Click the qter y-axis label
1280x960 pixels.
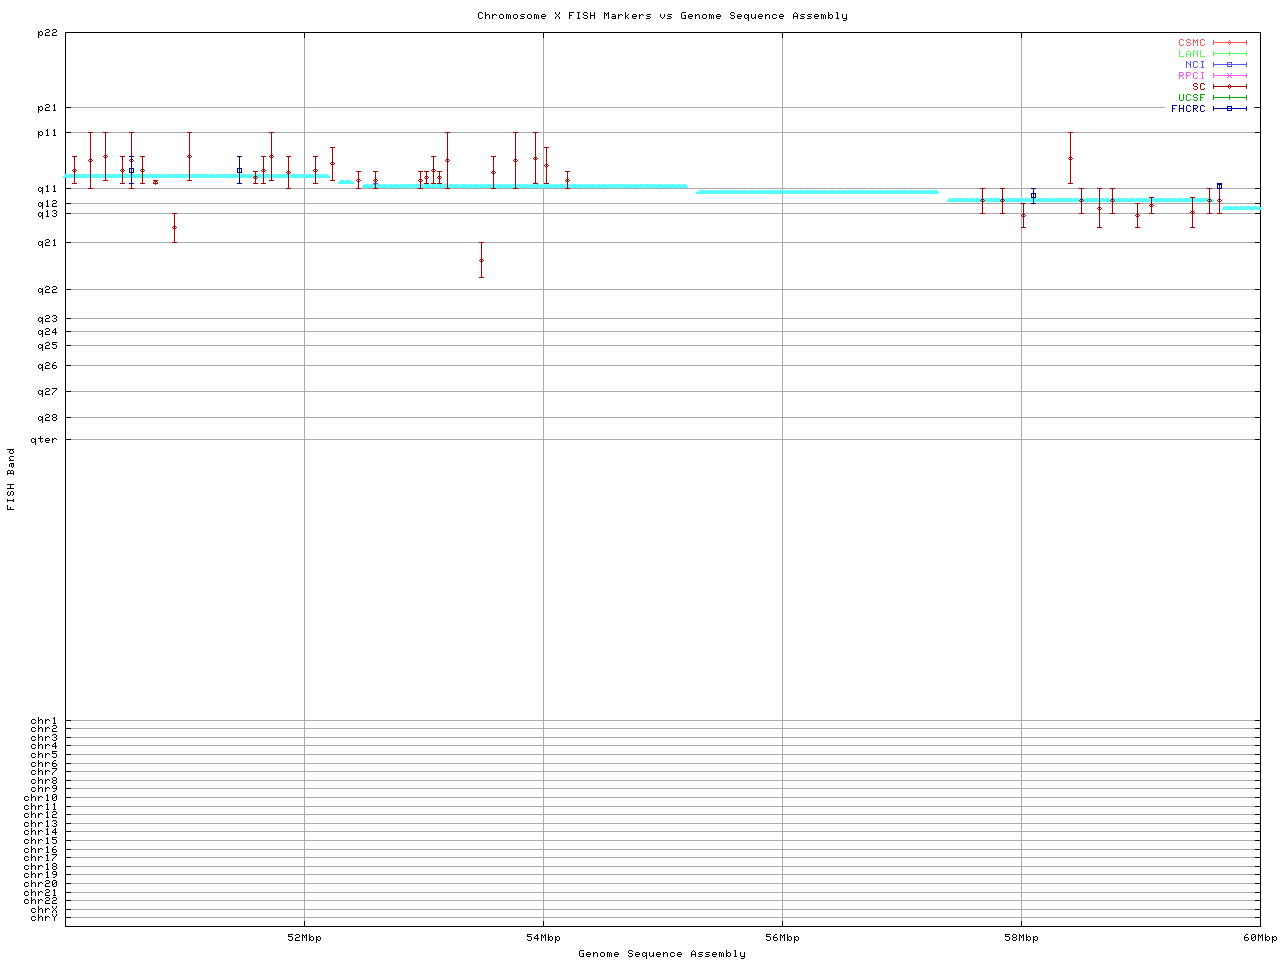[43, 440]
